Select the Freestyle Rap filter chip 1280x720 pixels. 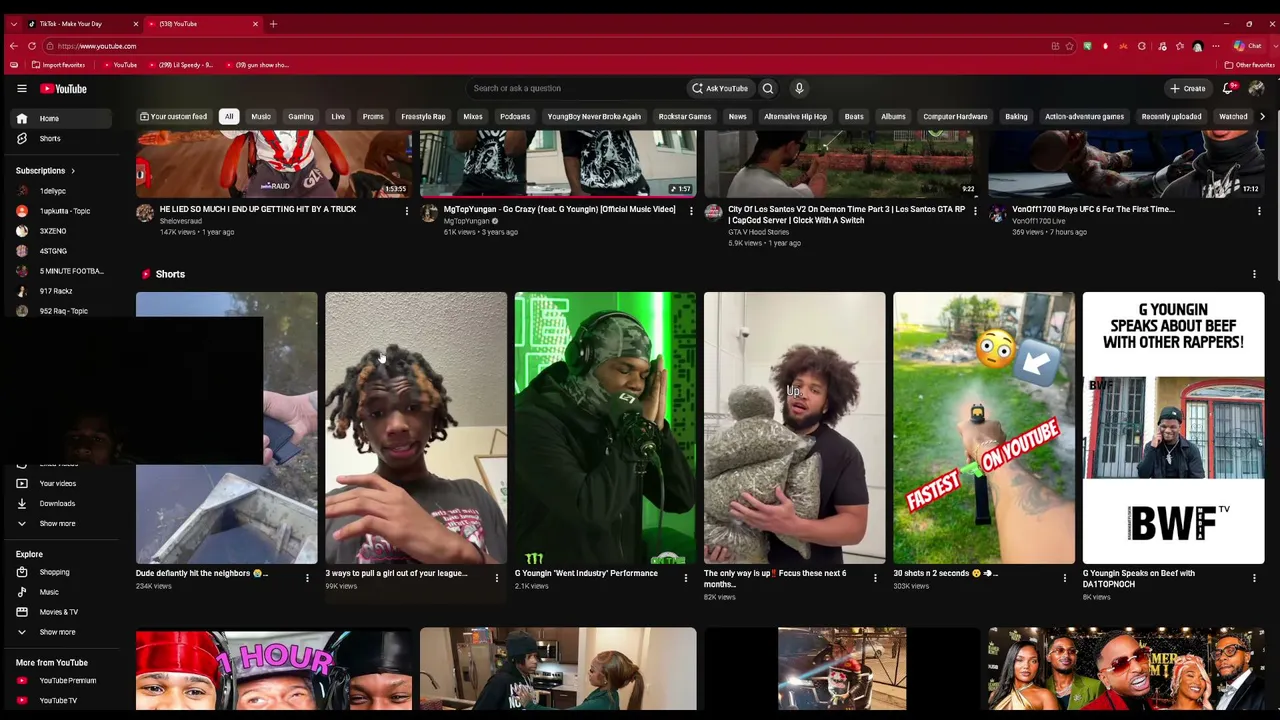(423, 117)
